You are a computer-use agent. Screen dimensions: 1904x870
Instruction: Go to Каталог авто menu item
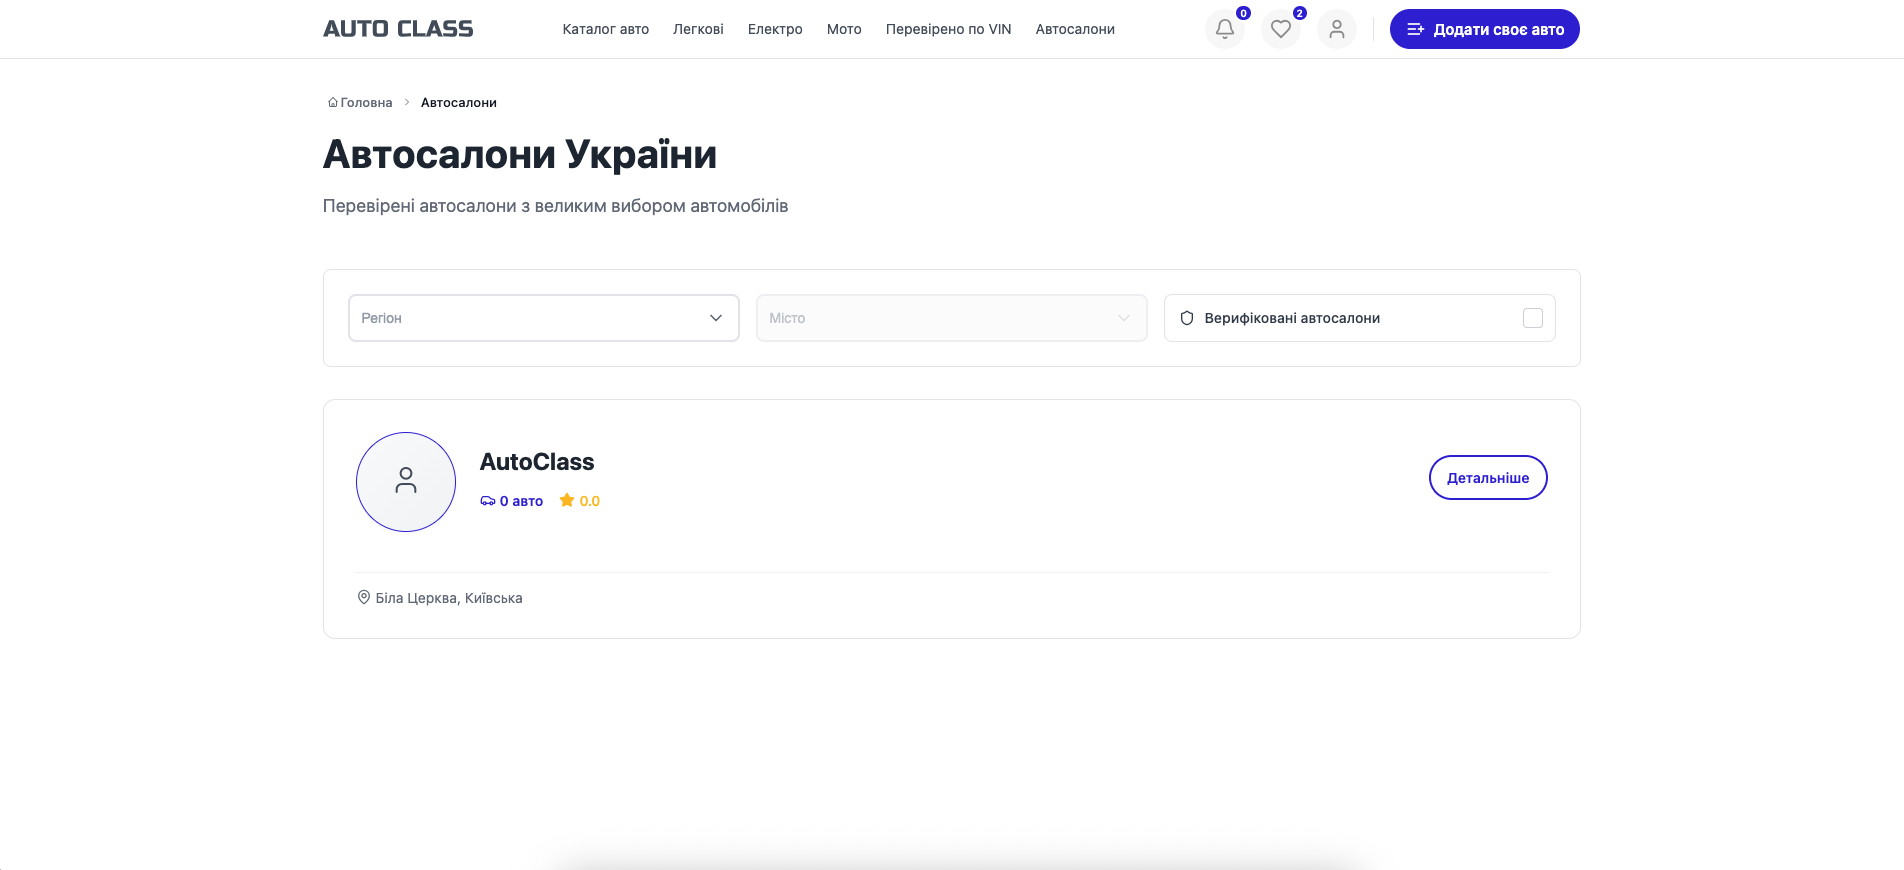tap(605, 29)
